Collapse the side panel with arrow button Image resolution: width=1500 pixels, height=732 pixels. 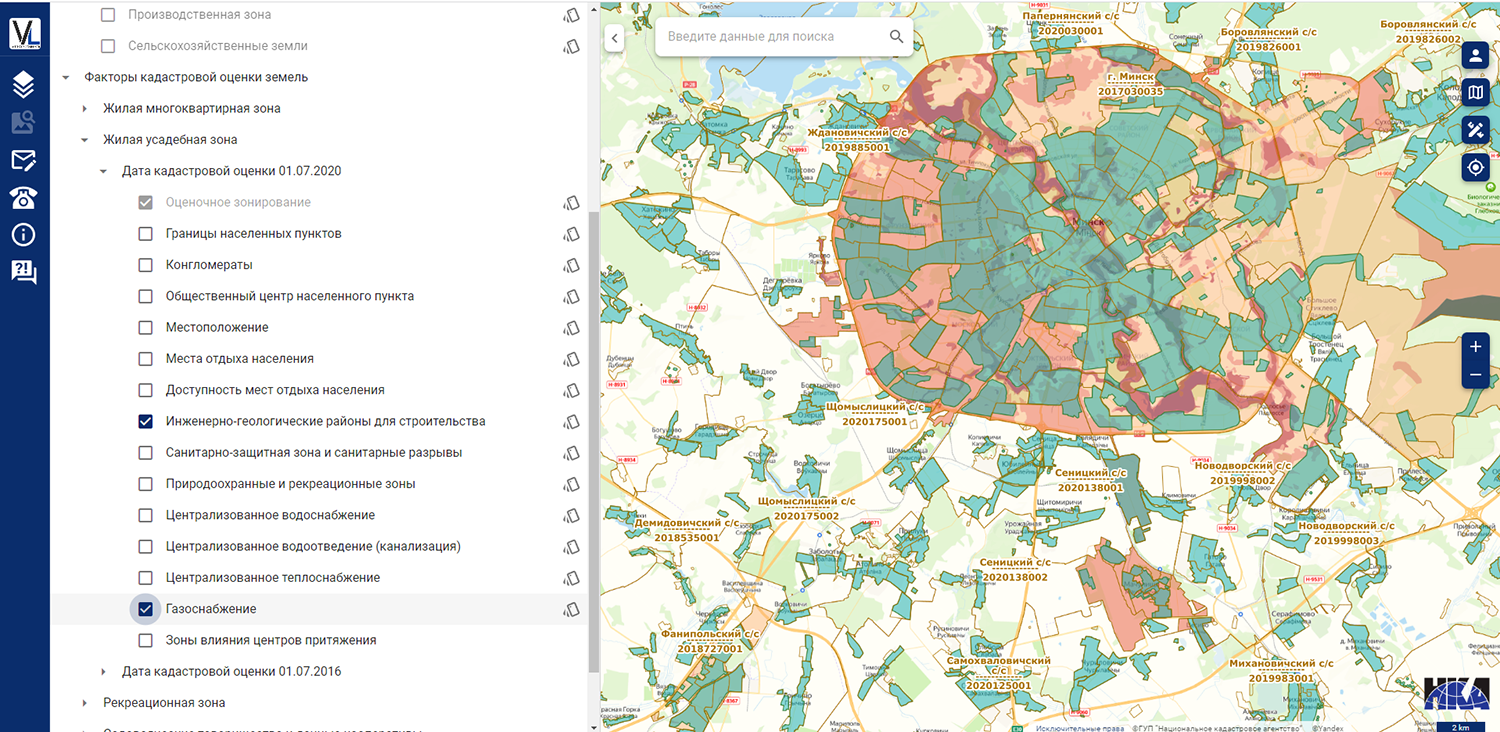click(614, 38)
